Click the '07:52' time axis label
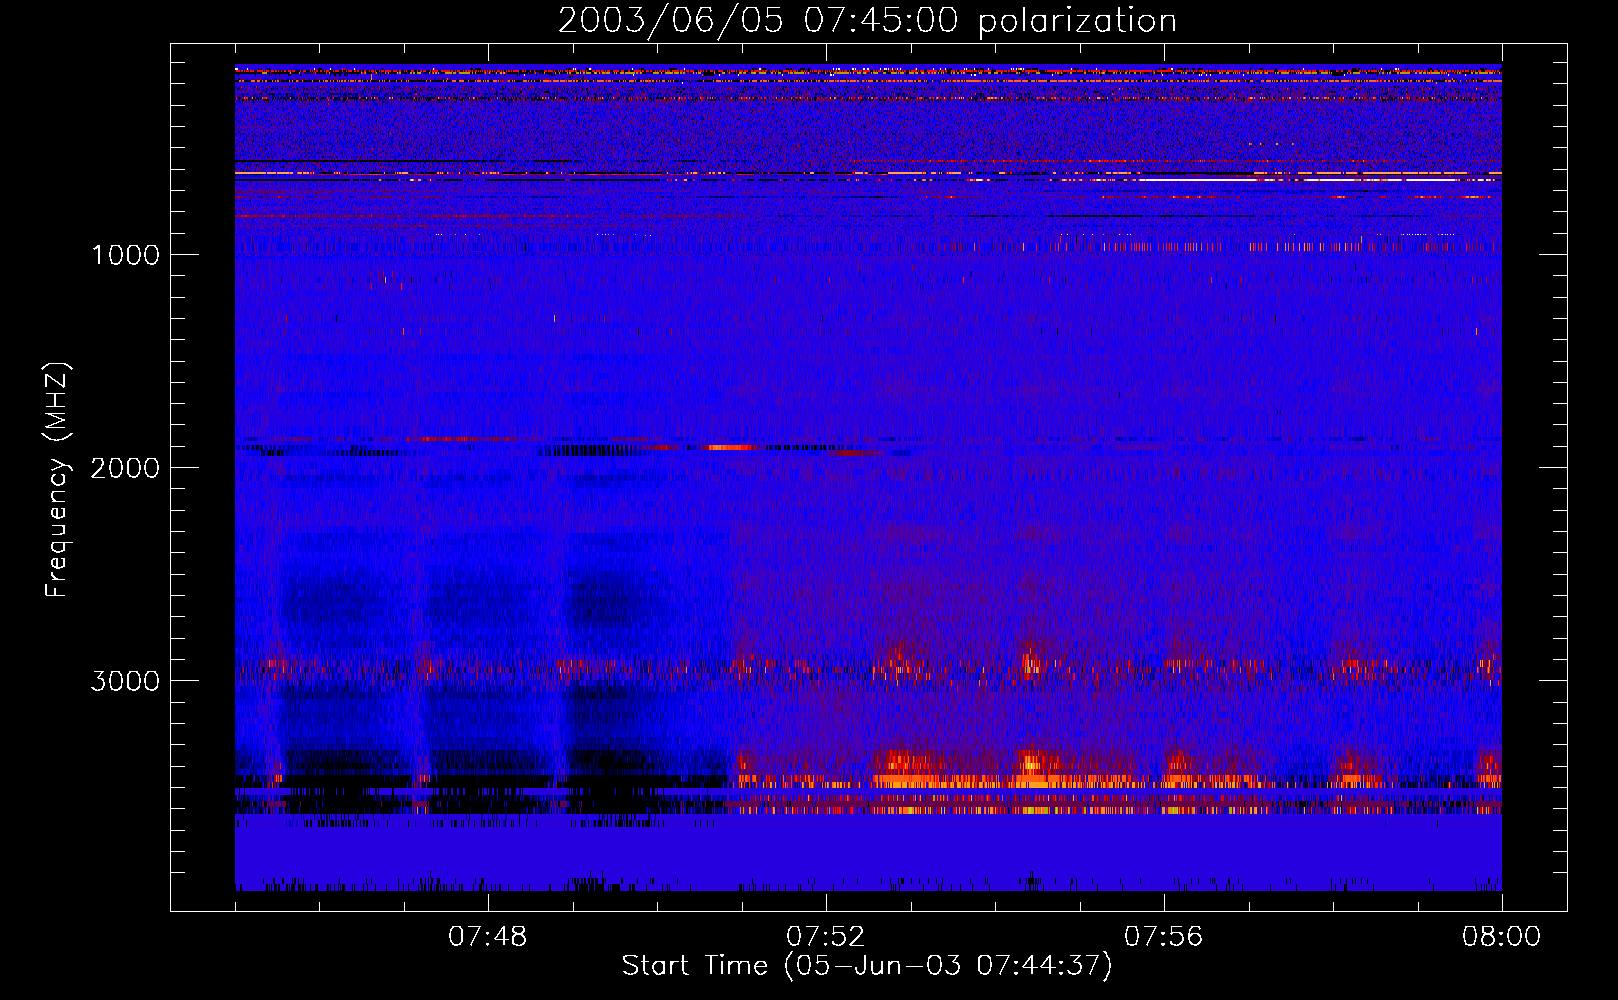 [826, 937]
